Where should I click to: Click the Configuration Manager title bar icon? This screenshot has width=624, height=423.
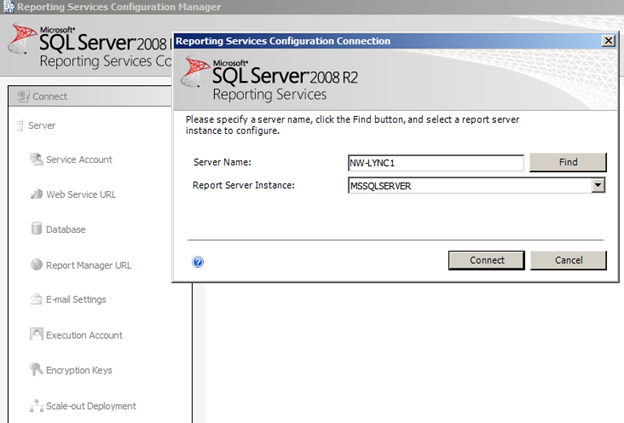[9, 7]
